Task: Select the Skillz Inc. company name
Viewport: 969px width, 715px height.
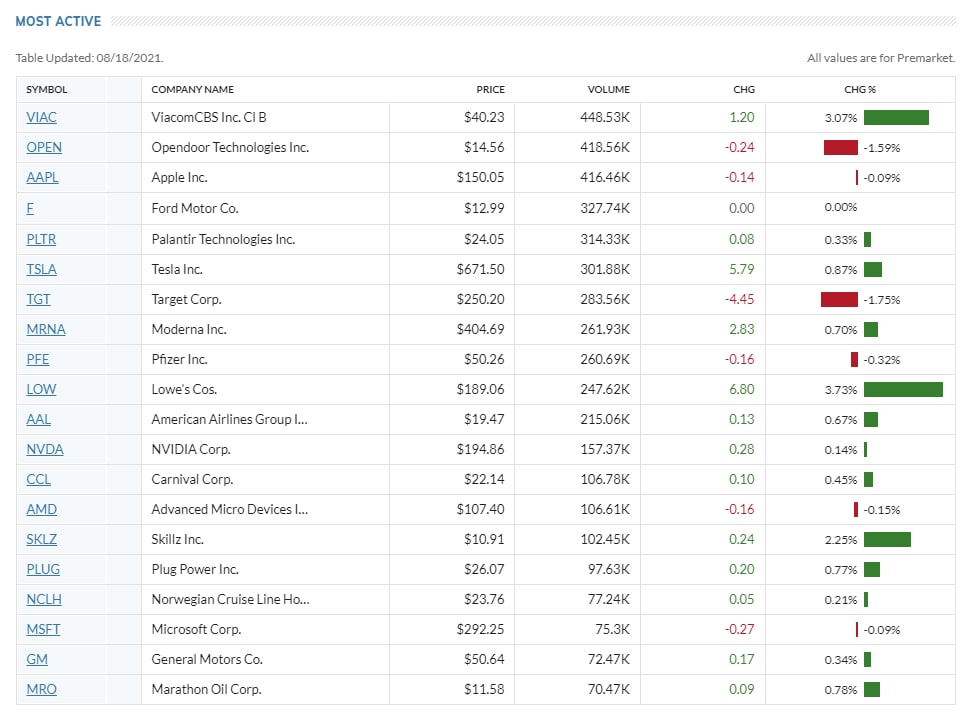Action: [177, 539]
